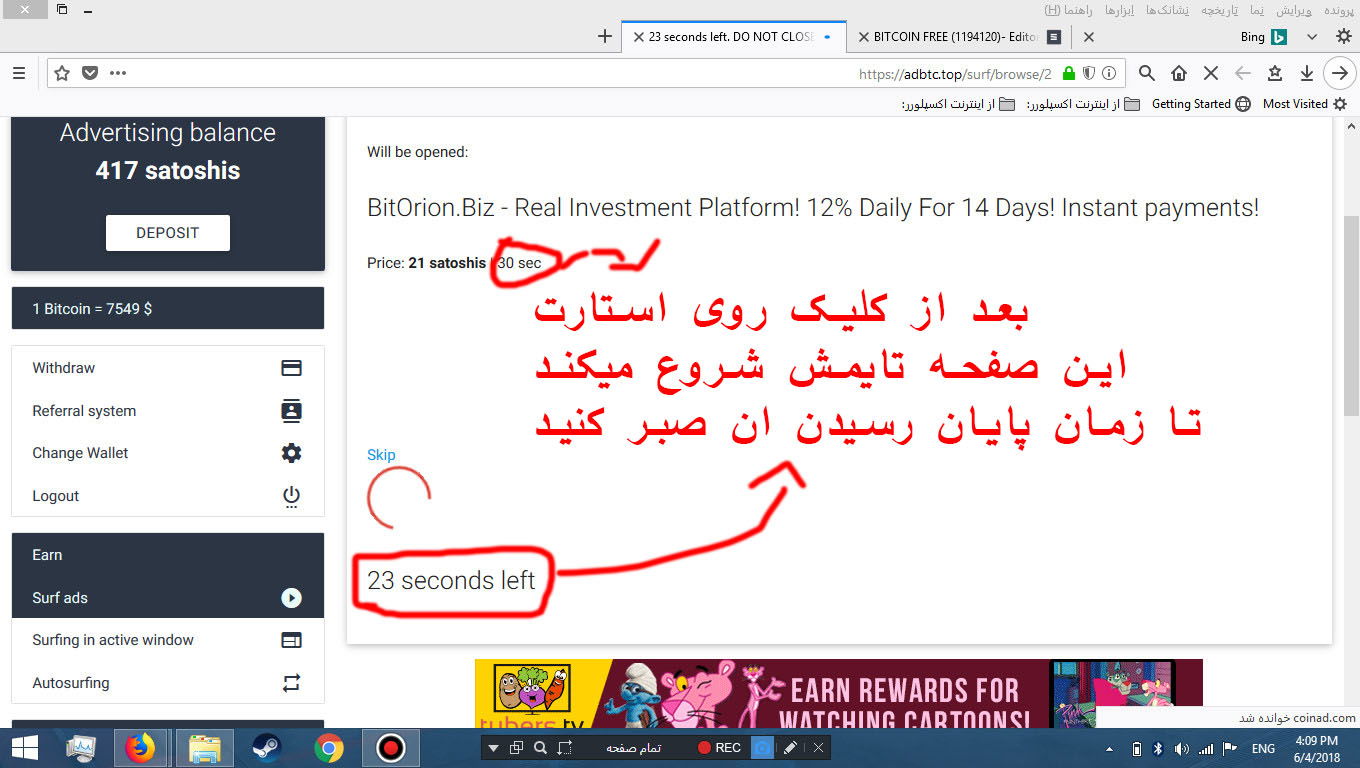Click the Bing search engine logo
Image resolution: width=1360 pixels, height=768 pixels.
1278,37
